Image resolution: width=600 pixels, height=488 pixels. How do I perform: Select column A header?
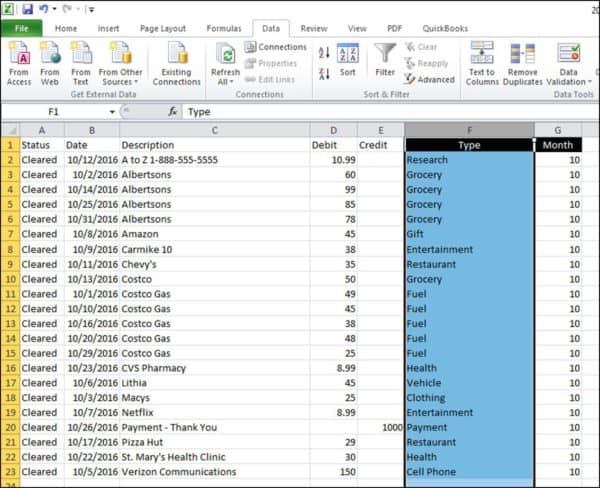(x=42, y=130)
